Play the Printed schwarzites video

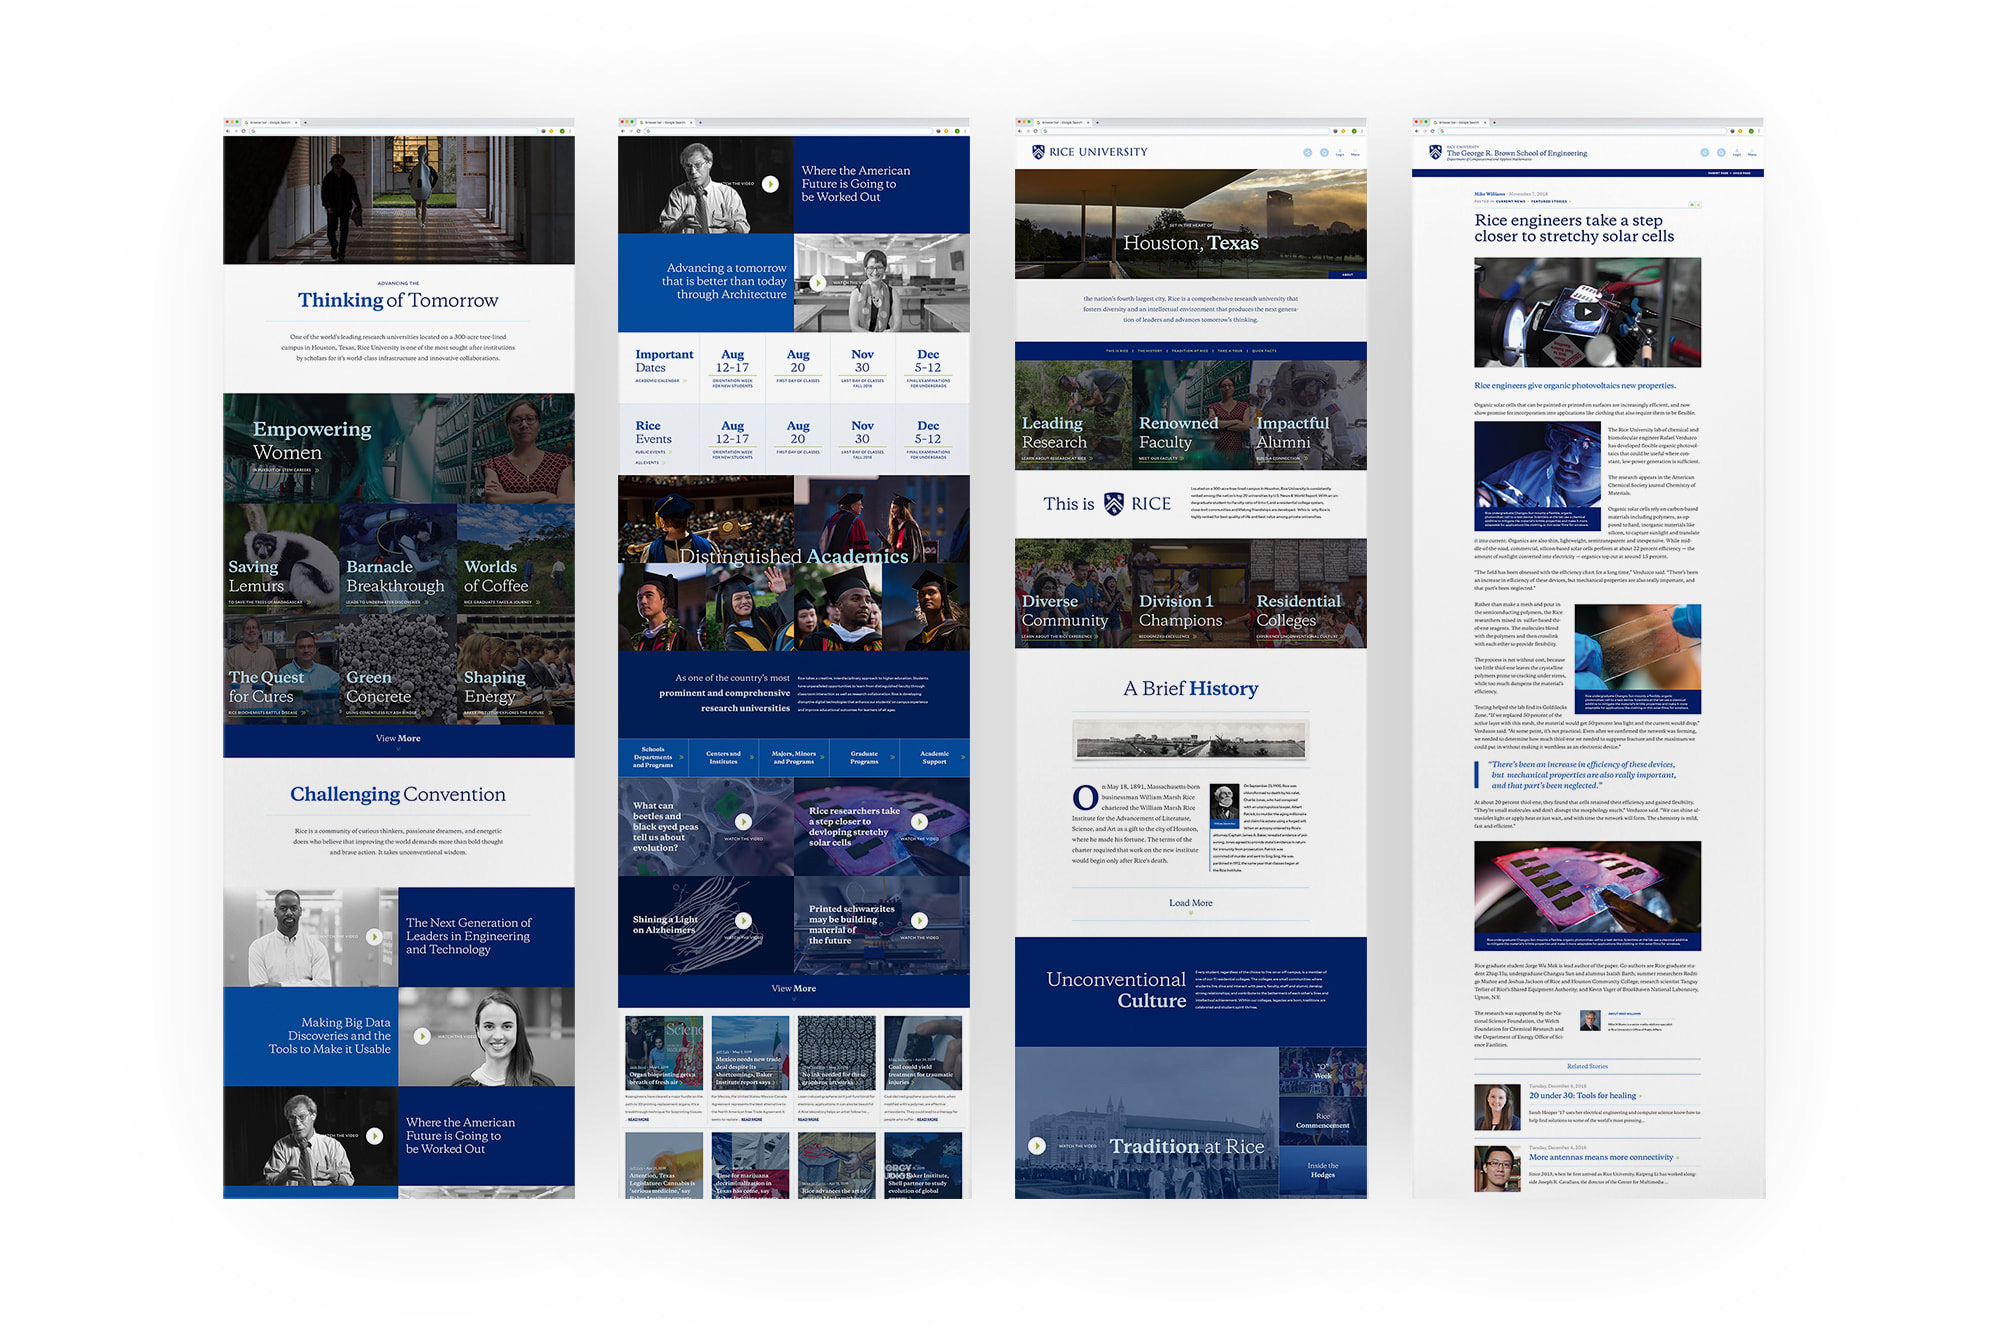(x=919, y=920)
